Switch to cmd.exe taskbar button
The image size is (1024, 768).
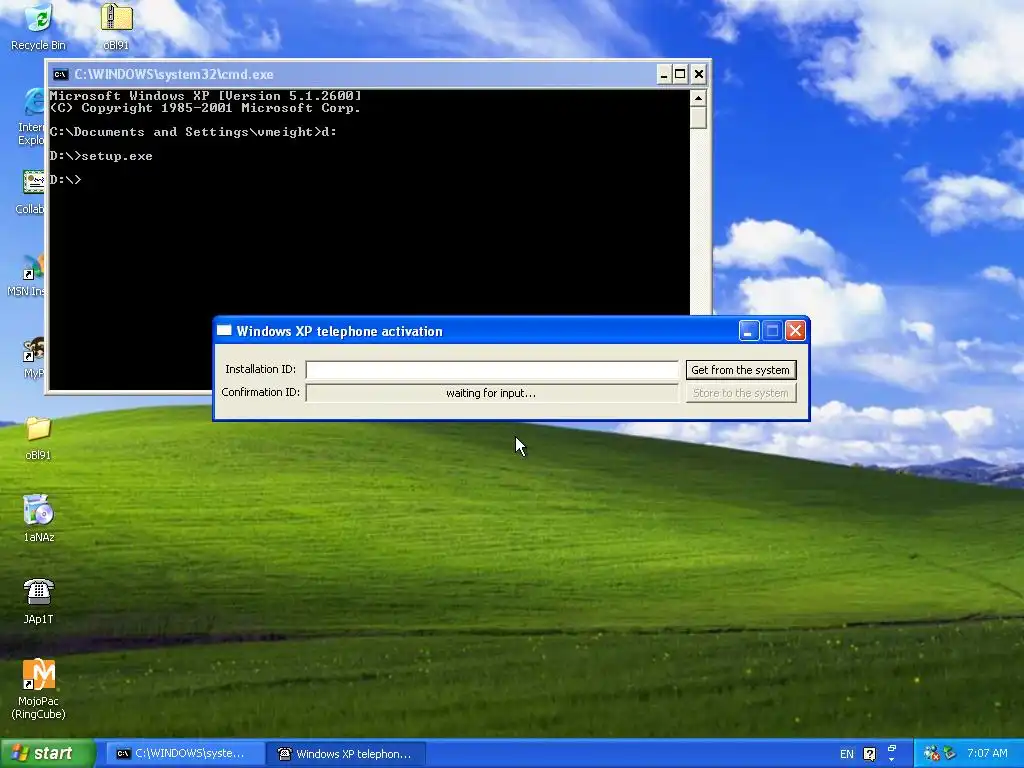coord(185,754)
